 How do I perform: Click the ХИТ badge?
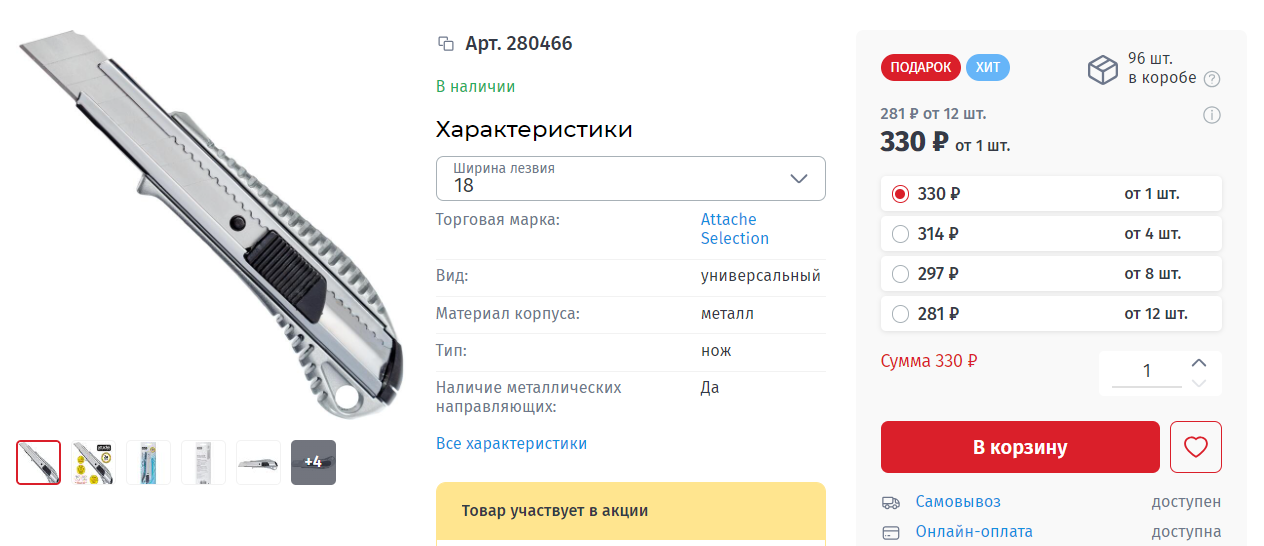987,68
